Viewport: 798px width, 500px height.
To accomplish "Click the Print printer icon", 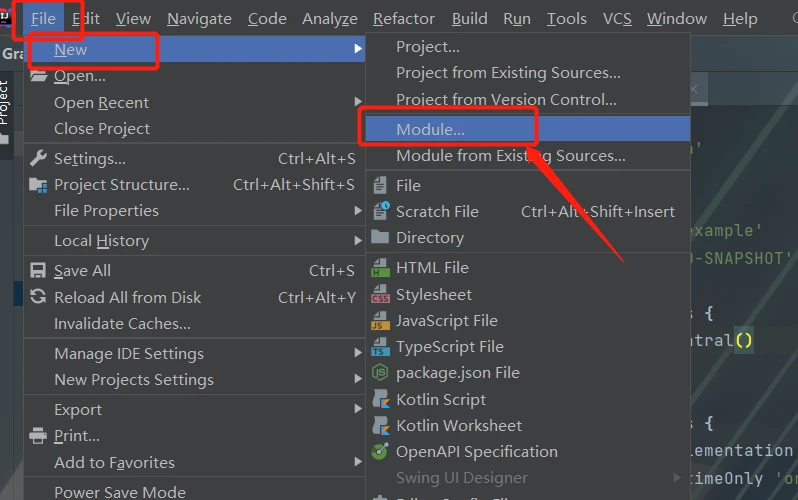I will [38, 436].
